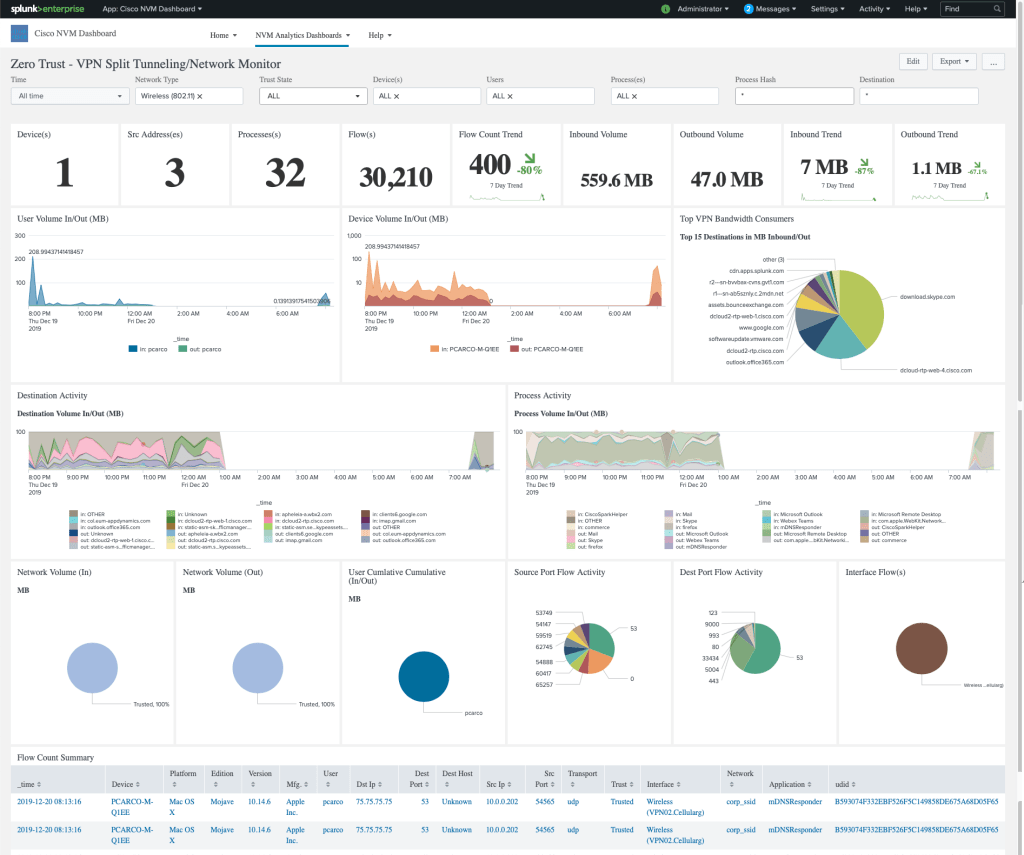Remove the Wireless (802.11) network type filter
This screenshot has width=1024, height=855.
coord(200,96)
